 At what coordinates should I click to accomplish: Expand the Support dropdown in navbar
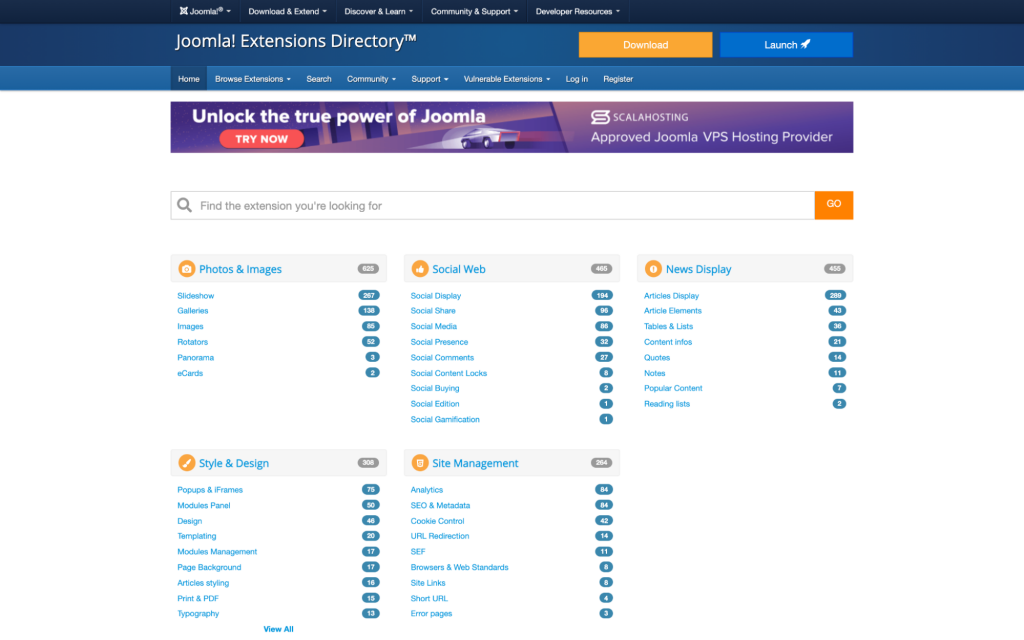(x=430, y=78)
